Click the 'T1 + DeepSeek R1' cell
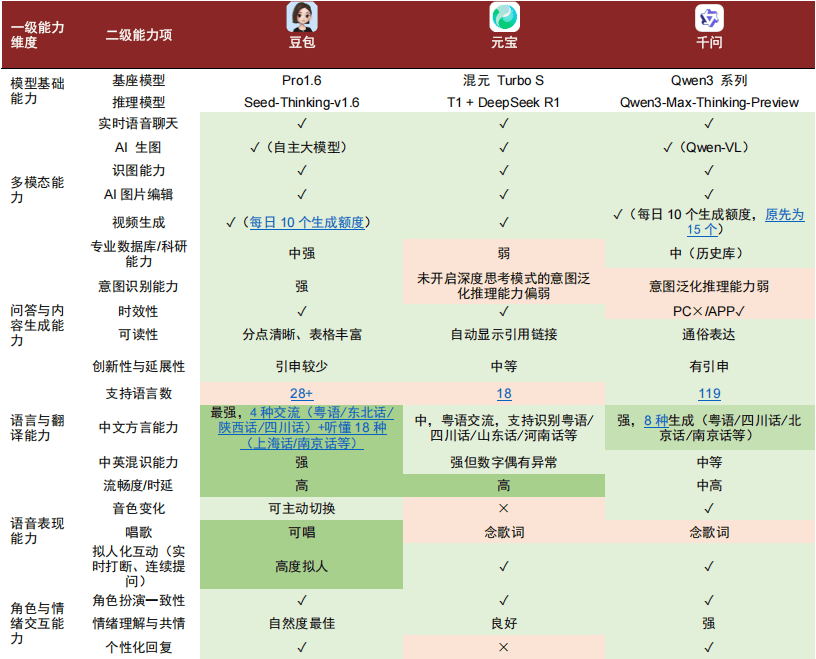This screenshot has width=816, height=659. (504, 102)
